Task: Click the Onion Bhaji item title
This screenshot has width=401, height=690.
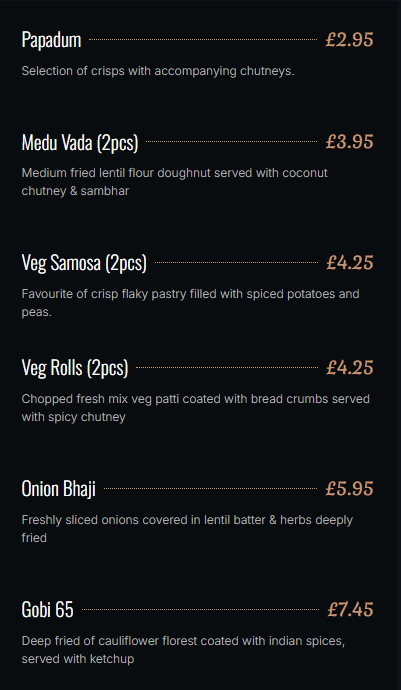Action: 59,489
